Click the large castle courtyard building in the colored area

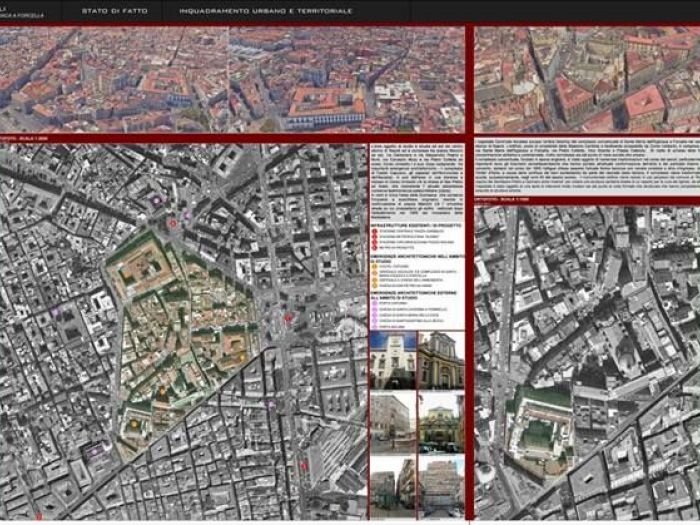(x=140, y=266)
